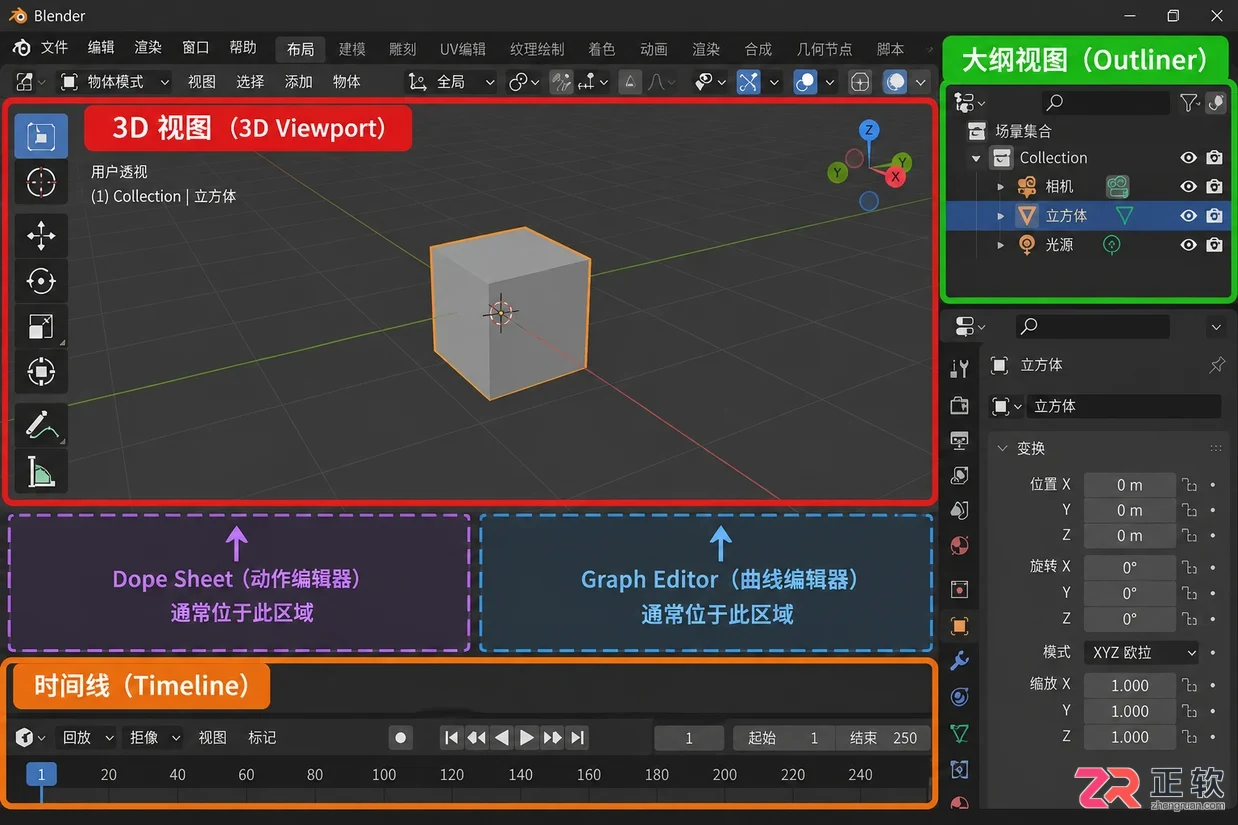Play the animation forward
Image resolution: width=1238 pixels, height=825 pixels.
coord(527,738)
